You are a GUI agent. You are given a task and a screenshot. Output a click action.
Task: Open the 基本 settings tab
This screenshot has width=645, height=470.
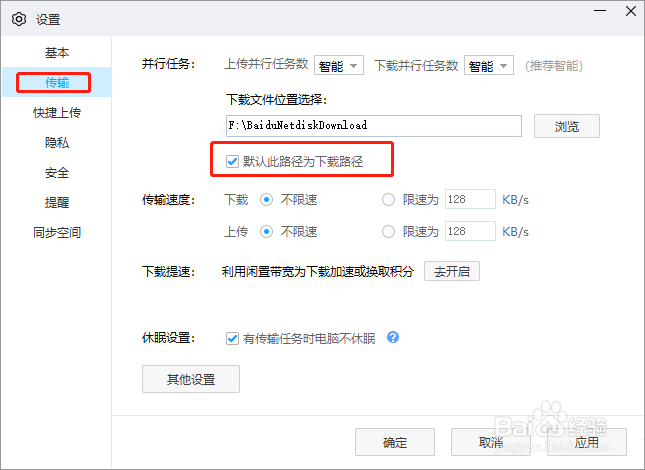pos(57,52)
